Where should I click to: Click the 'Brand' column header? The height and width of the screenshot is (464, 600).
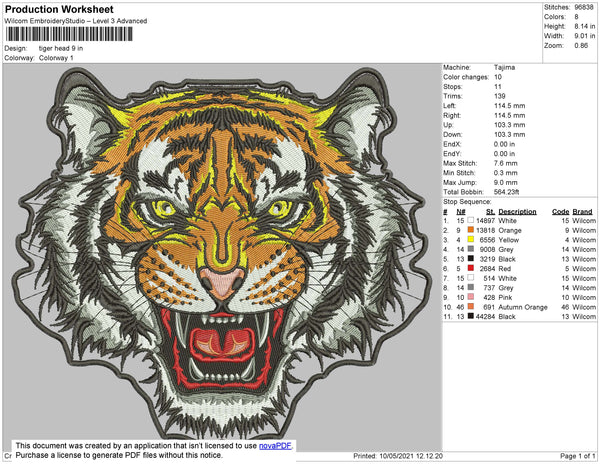pos(582,212)
